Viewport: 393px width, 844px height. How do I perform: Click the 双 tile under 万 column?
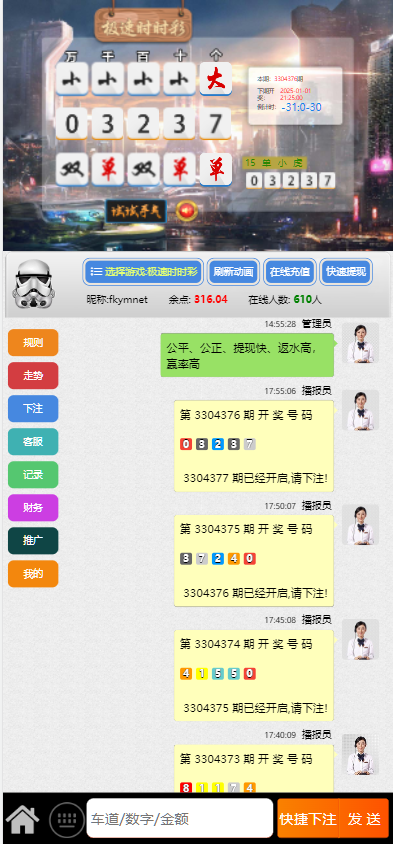tap(72, 170)
